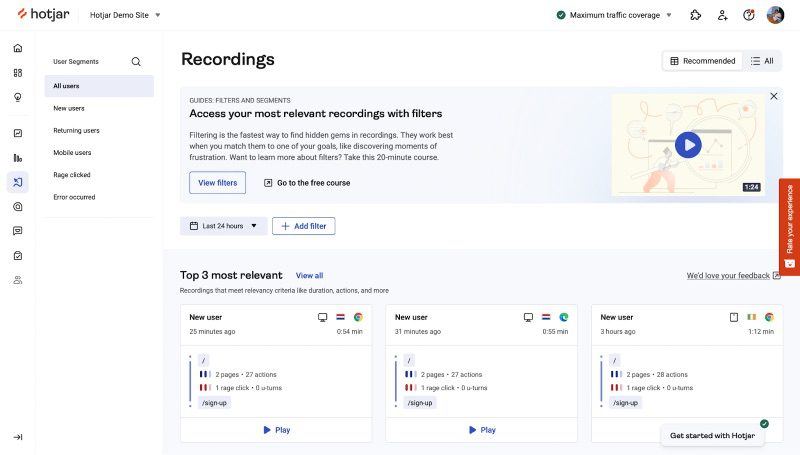Open the Last 24 hours date dropdown

tap(223, 226)
